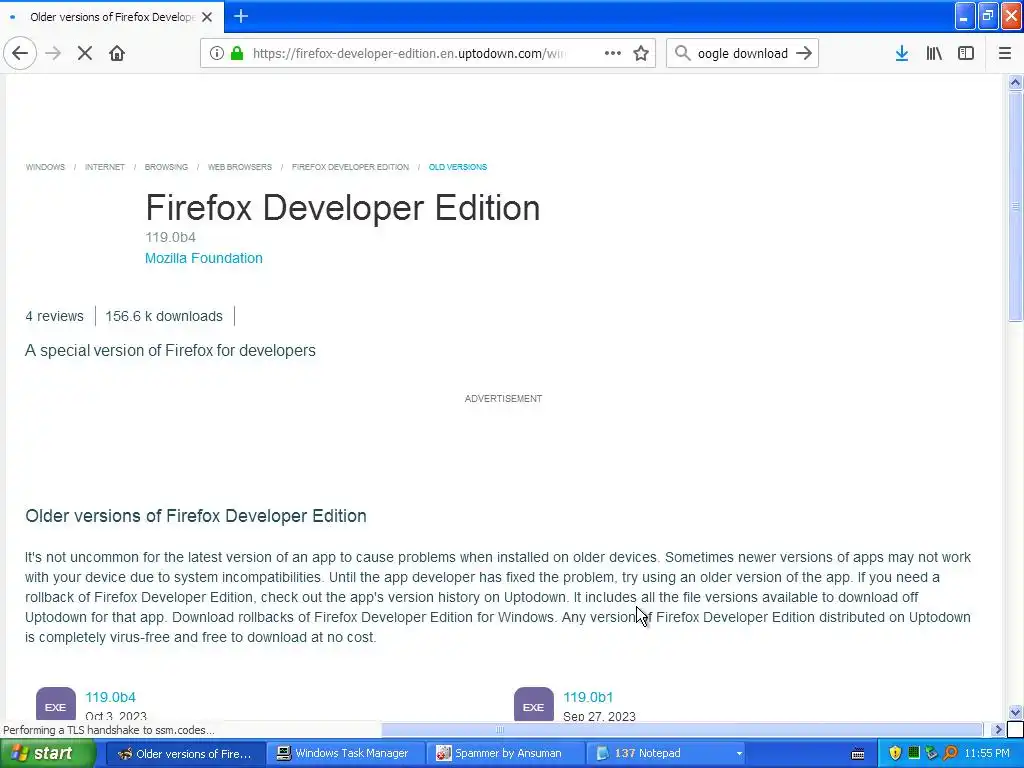The image size is (1024, 768).
Task: Click the green tray icon
Action: pyautogui.click(x=914, y=753)
